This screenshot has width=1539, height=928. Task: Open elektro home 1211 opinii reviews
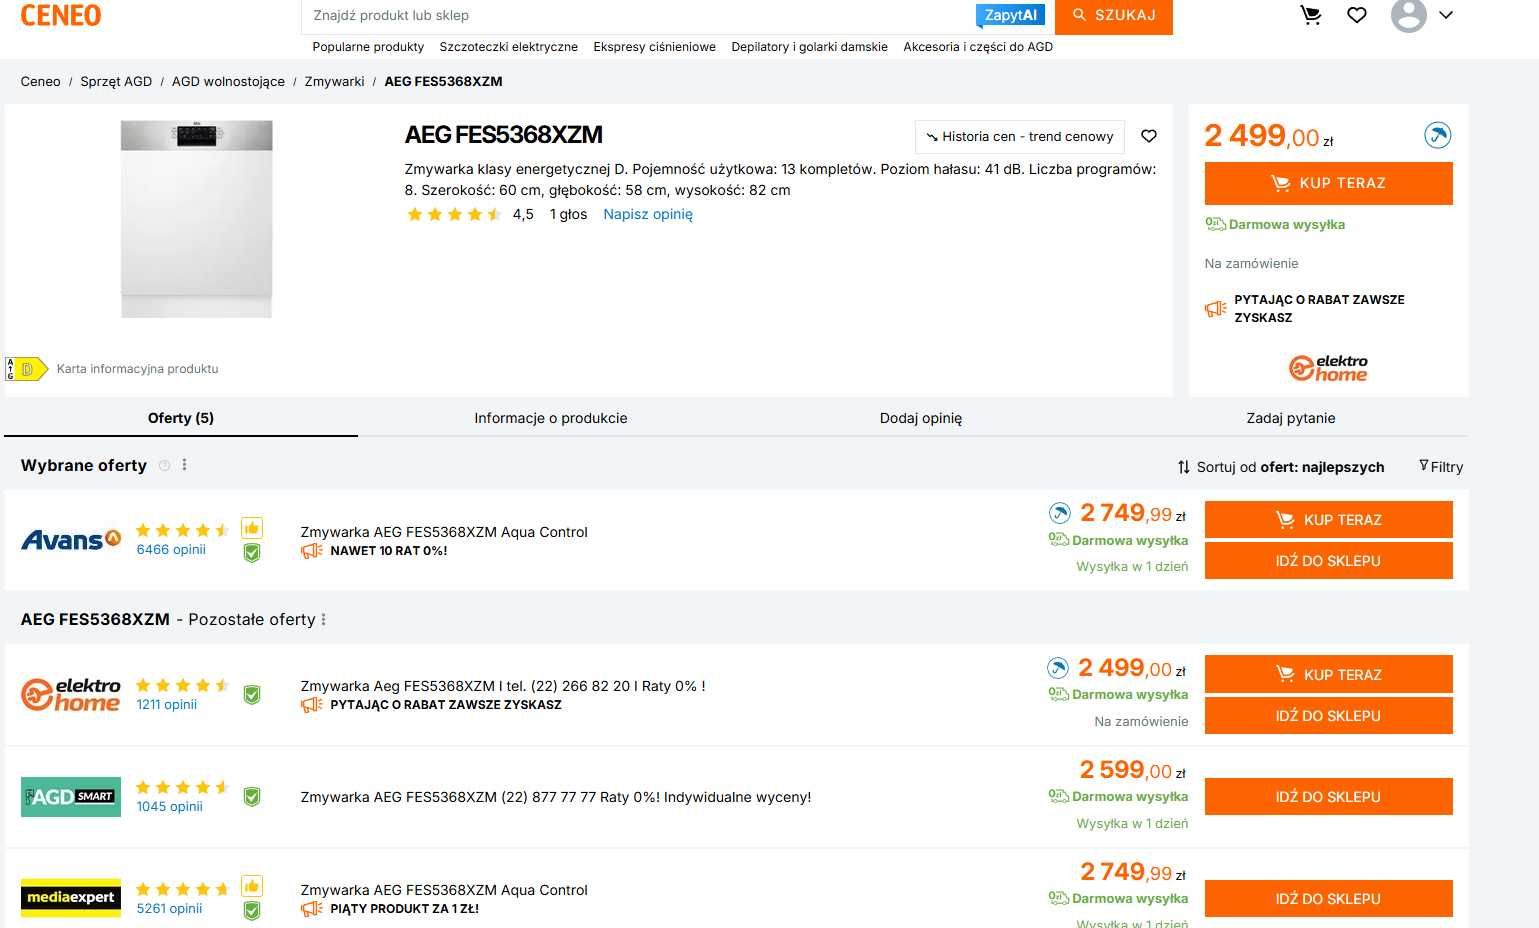[x=167, y=704]
